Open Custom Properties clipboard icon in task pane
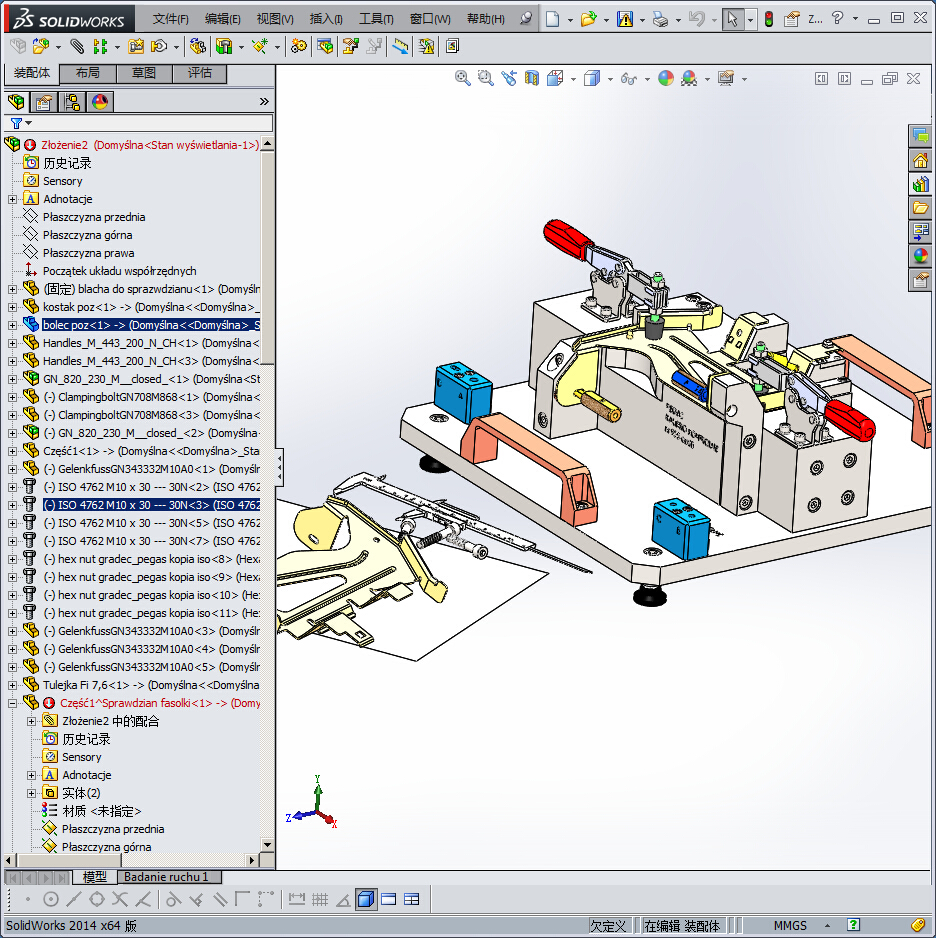936x938 pixels. click(x=920, y=280)
